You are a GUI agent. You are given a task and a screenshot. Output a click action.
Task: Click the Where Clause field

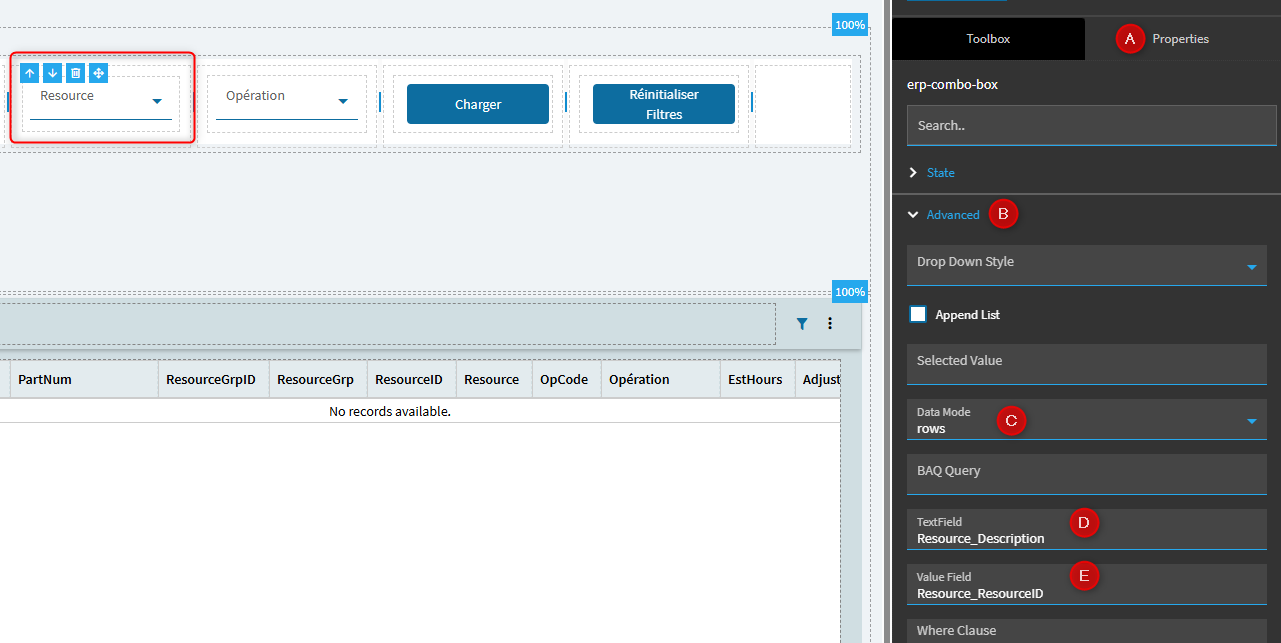[1087, 631]
